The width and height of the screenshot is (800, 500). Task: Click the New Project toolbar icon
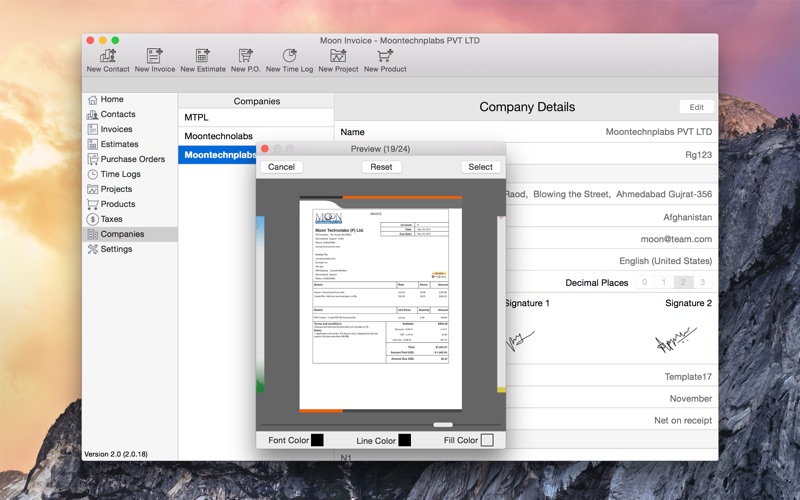point(338,55)
